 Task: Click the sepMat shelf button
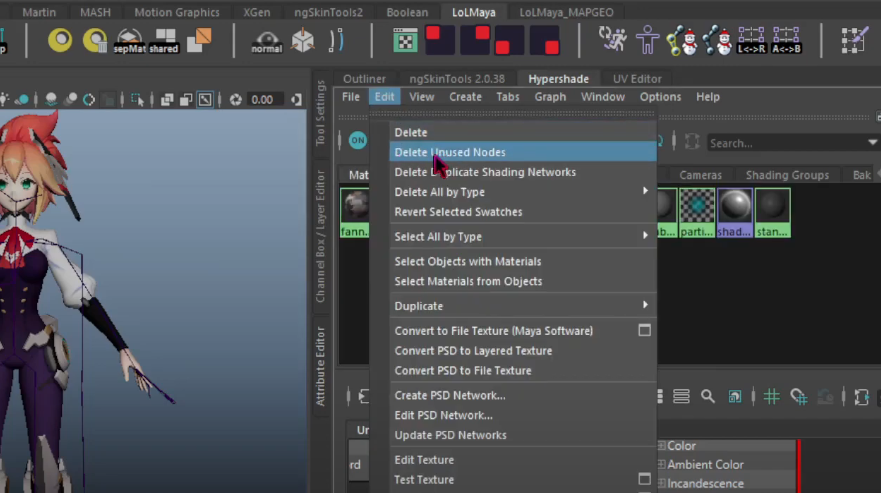click(x=129, y=41)
